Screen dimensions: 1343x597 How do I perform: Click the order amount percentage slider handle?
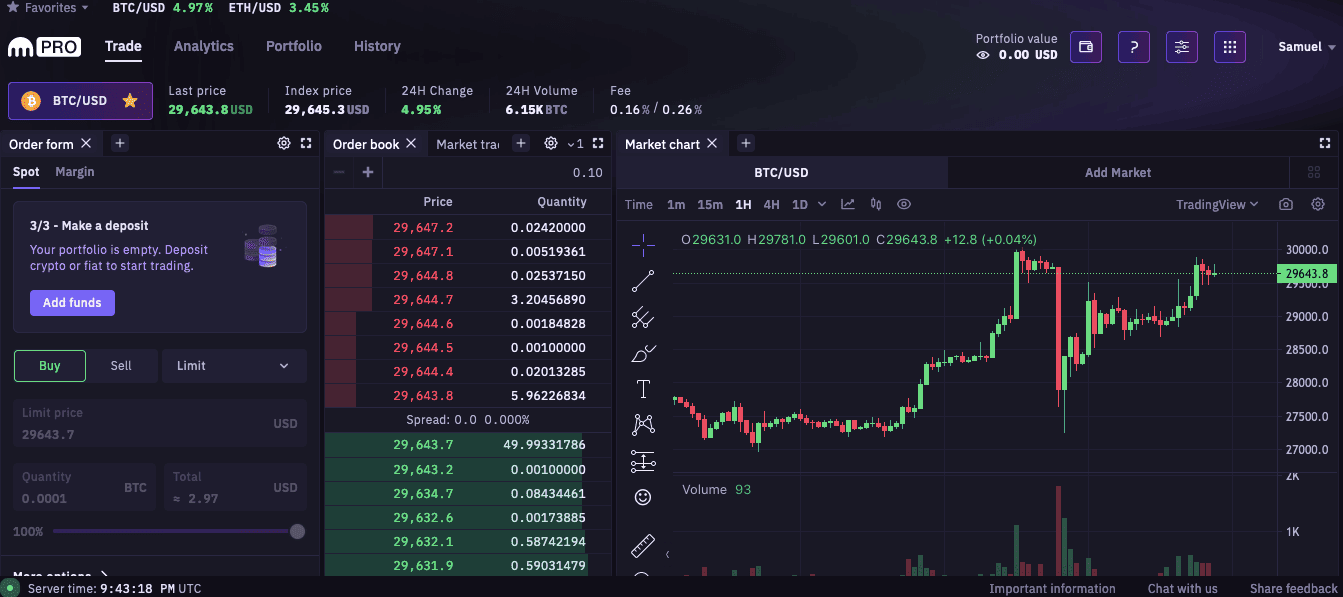pos(297,532)
